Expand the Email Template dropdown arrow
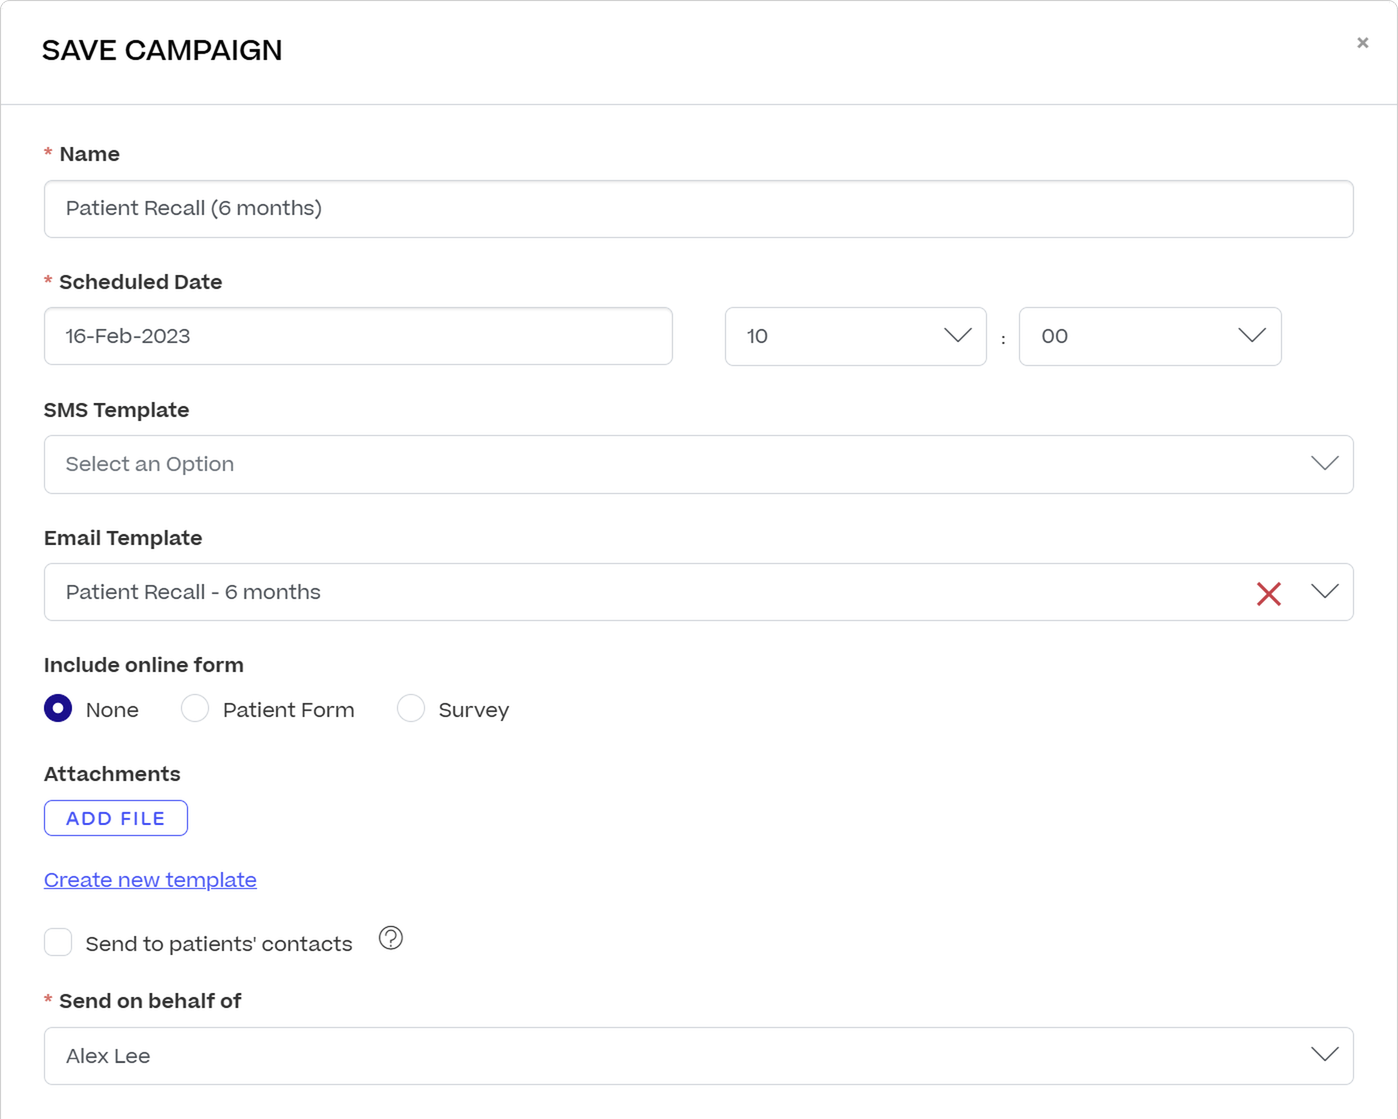Screen dimensions: 1398x1119 pyautogui.click(x=1325, y=592)
